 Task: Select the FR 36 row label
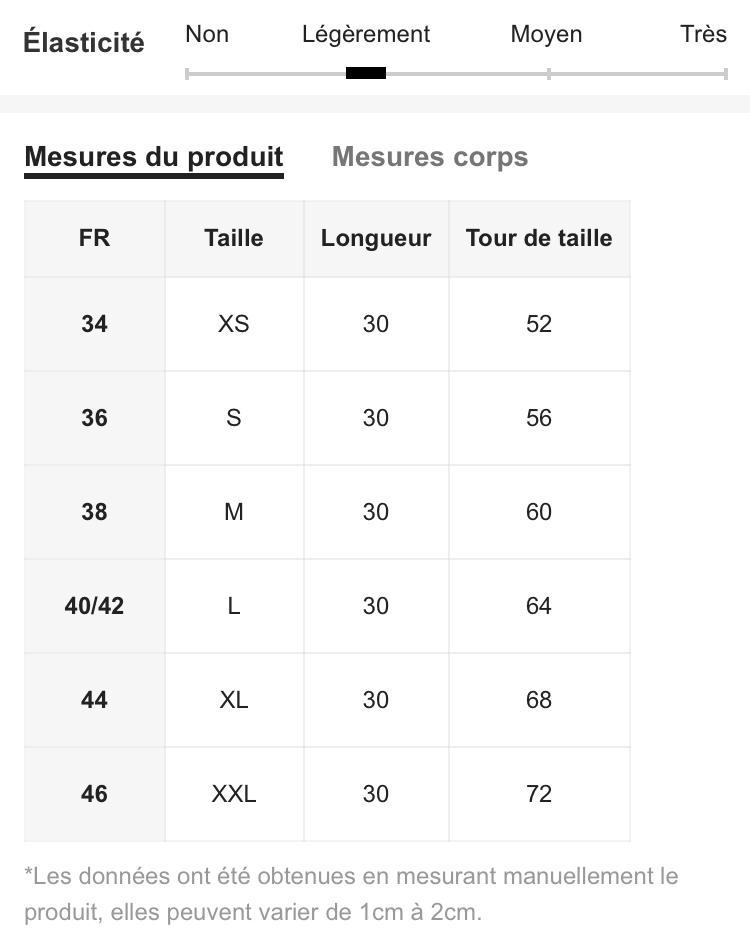pos(95,418)
